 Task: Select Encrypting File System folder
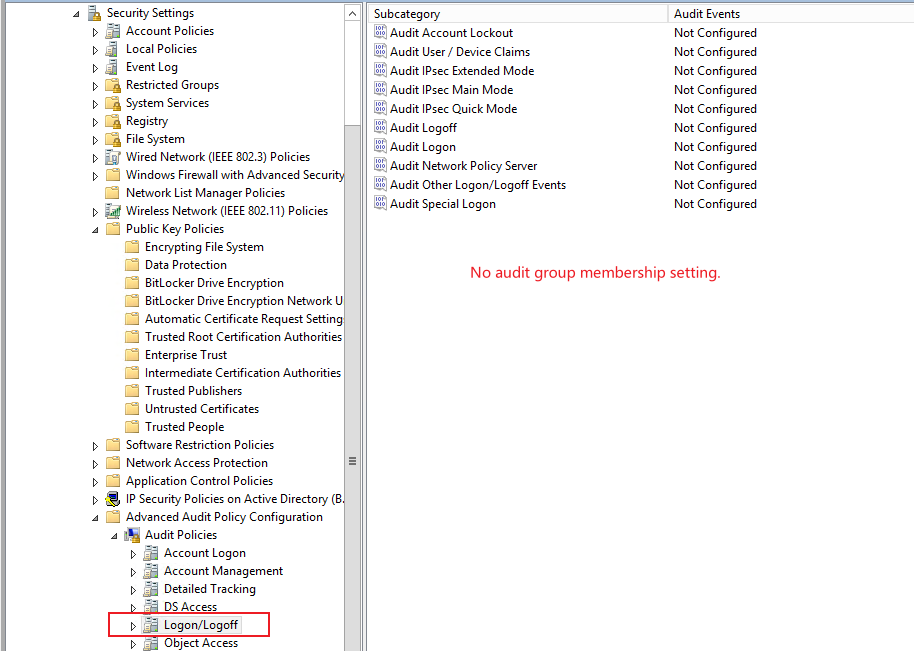204,247
